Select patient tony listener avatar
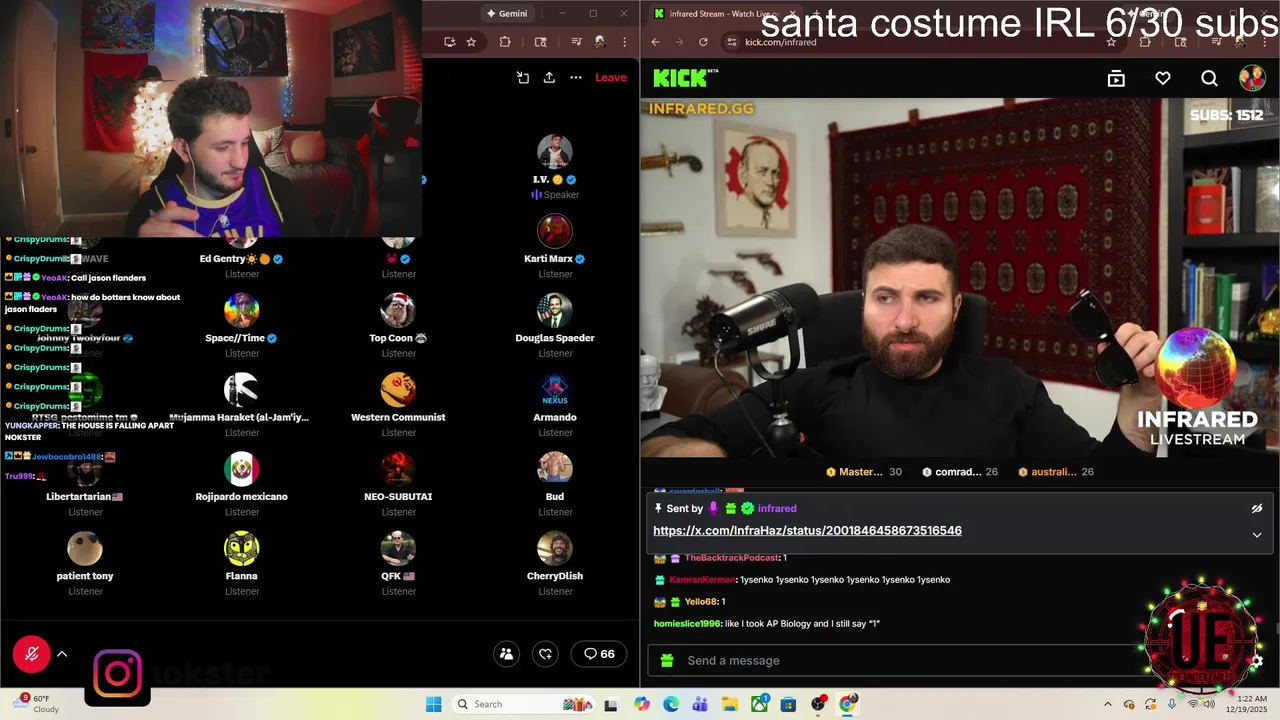The width and height of the screenshot is (1280, 720). point(85,548)
